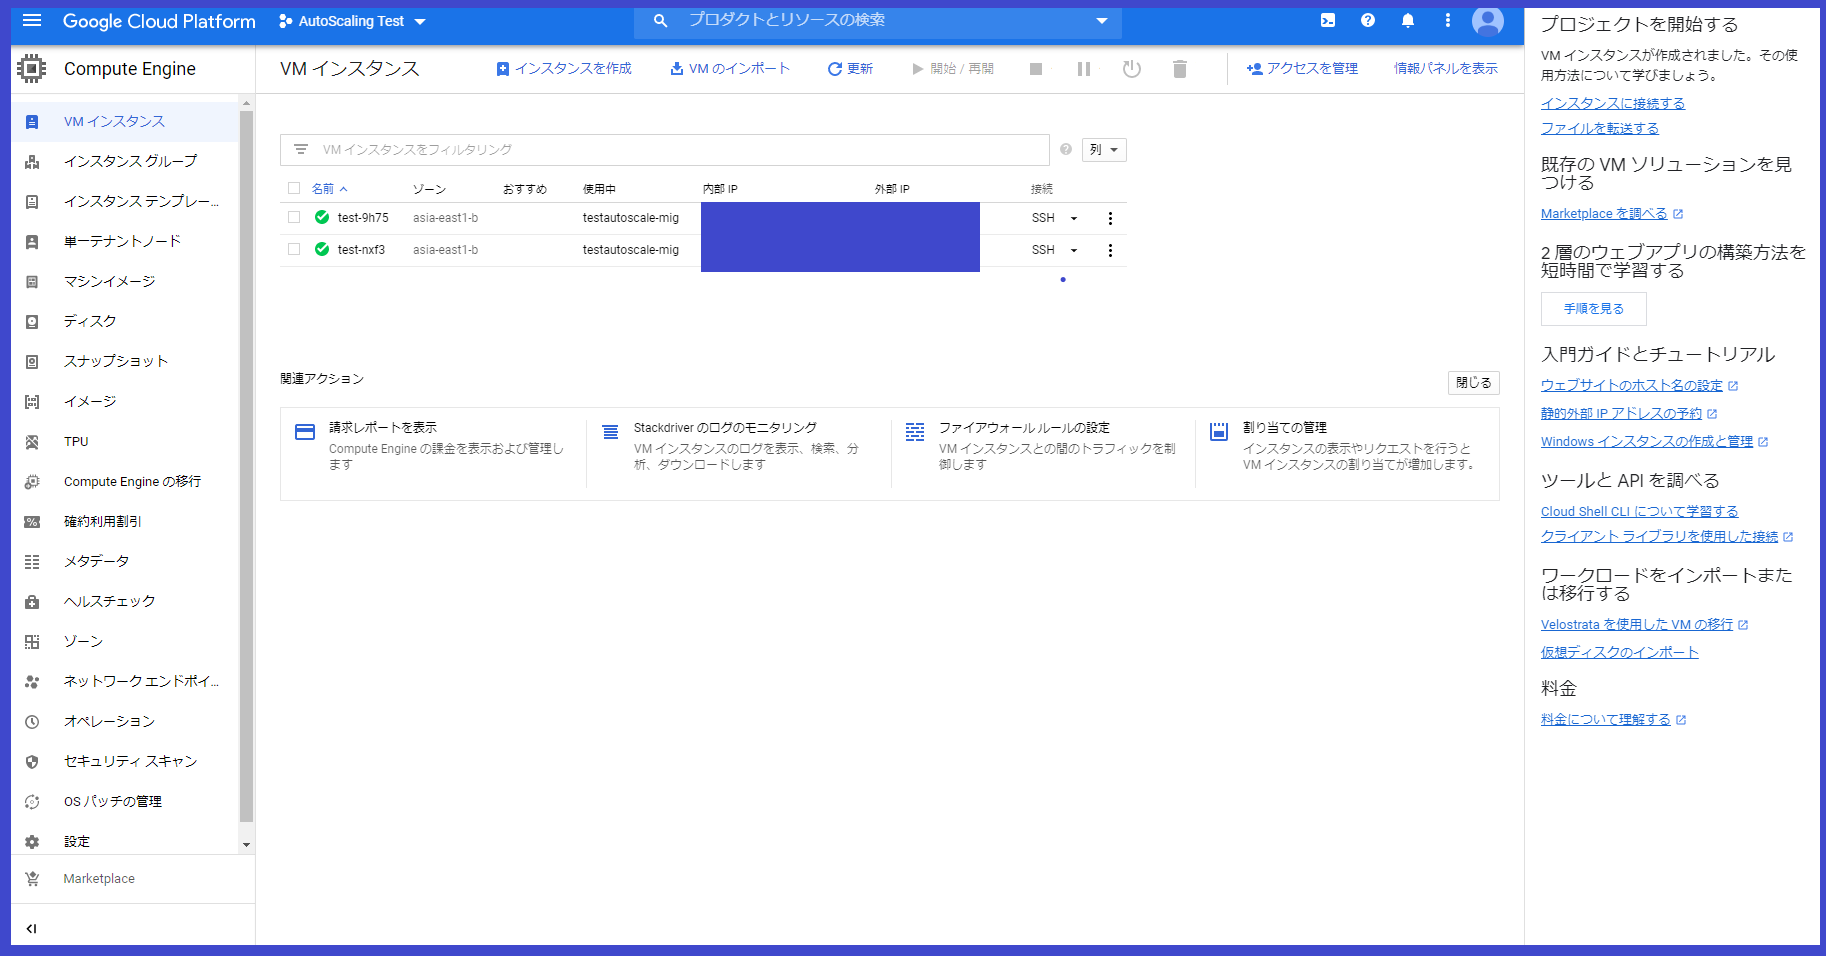Click the ディスク disk icon in sidebar

(32, 322)
